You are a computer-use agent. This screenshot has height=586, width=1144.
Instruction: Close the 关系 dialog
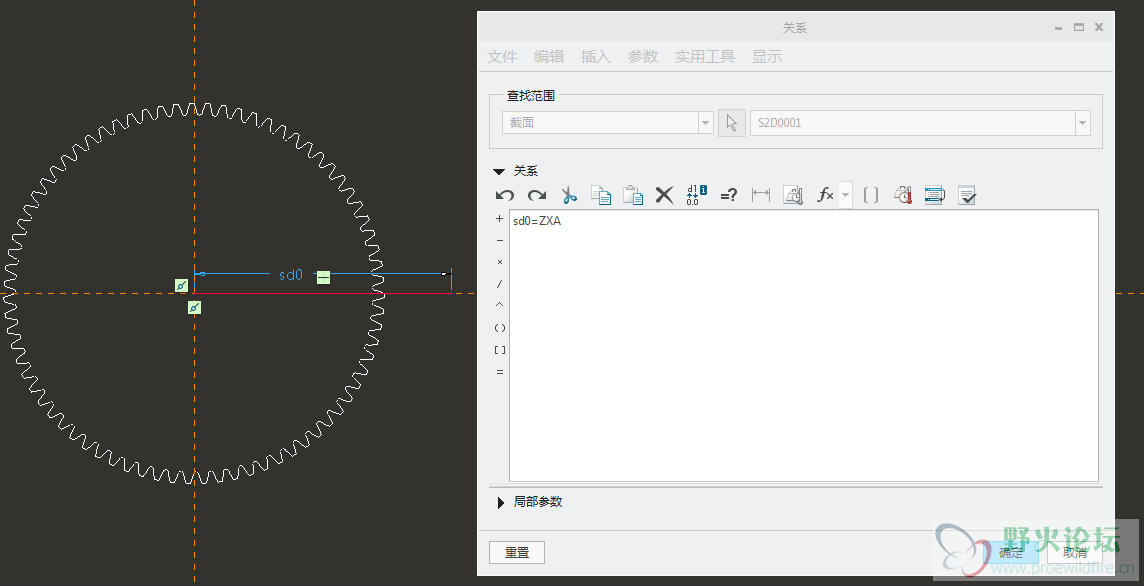(x=1099, y=27)
